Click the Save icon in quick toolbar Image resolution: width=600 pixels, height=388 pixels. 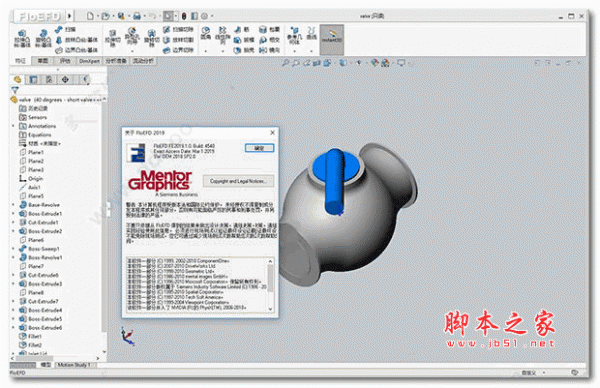(x=121, y=16)
